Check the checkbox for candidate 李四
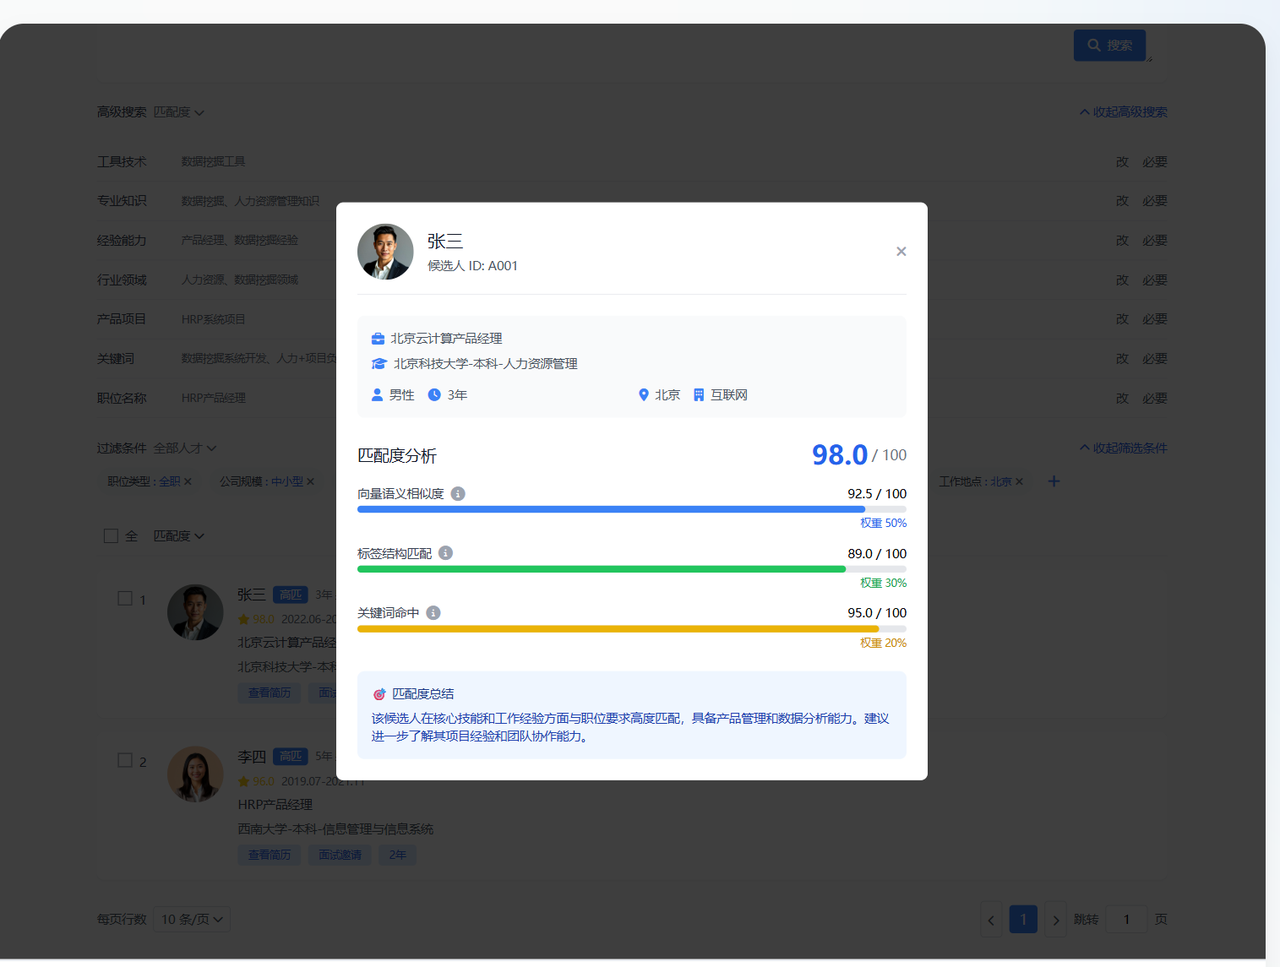This screenshot has height=967, width=1280. 125,760
